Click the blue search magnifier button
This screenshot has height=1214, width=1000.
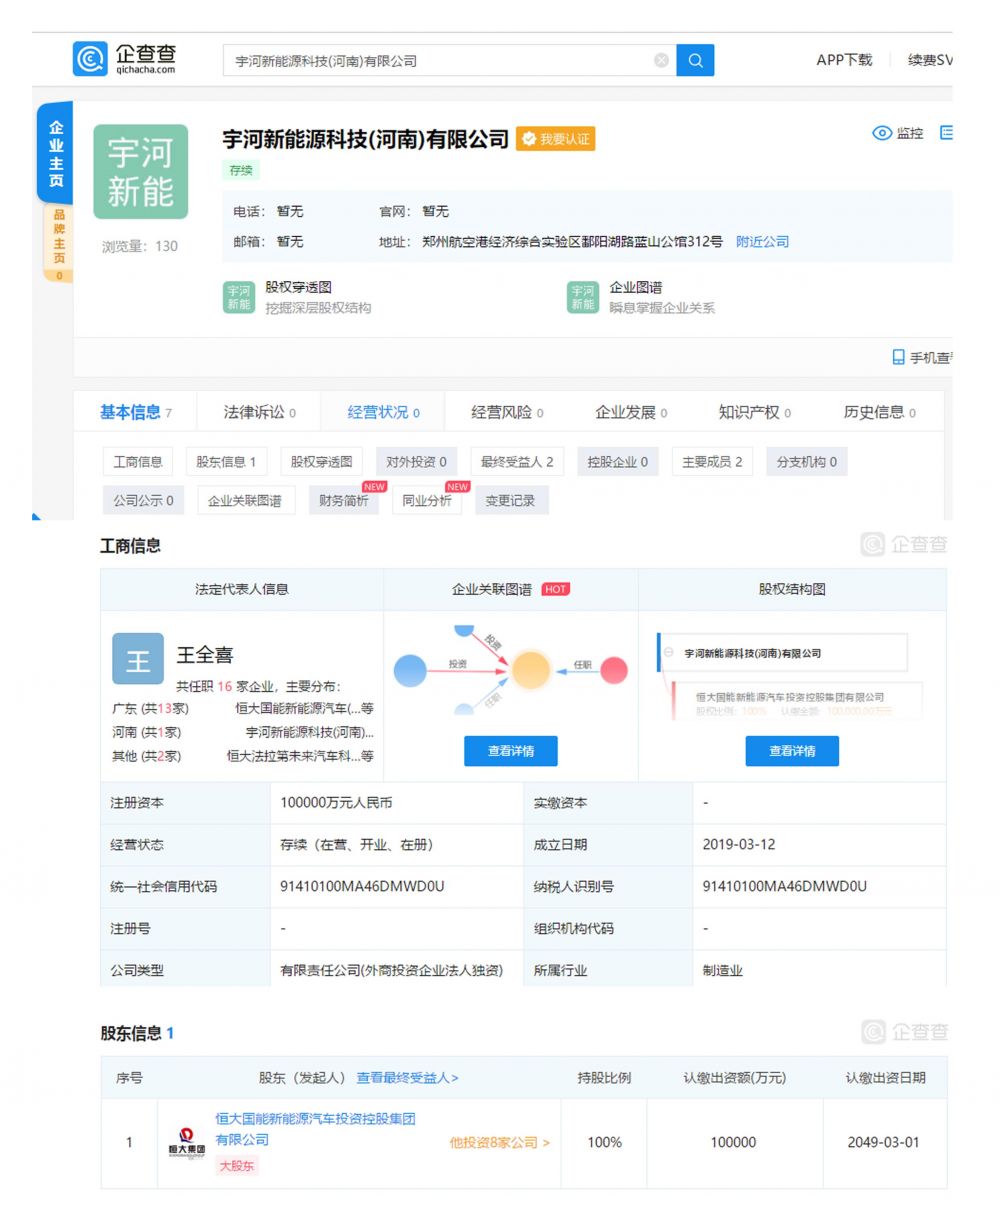pos(695,60)
